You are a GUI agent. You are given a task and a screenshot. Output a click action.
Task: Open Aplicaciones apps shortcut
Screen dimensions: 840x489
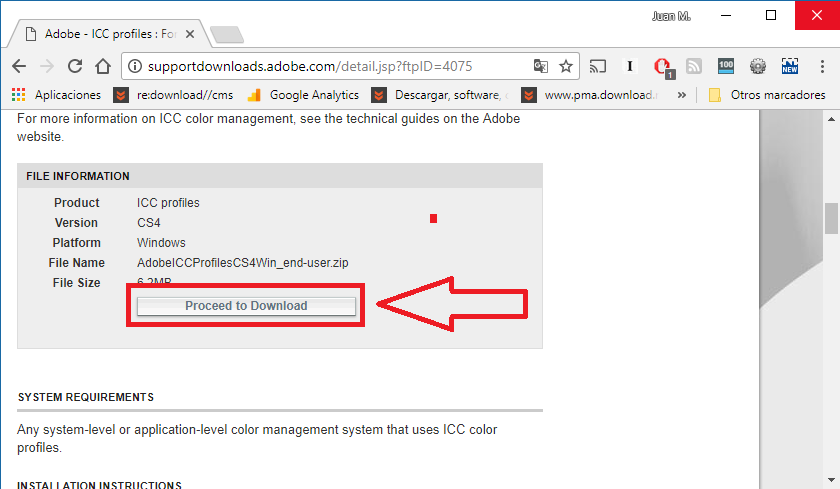click(x=56, y=95)
